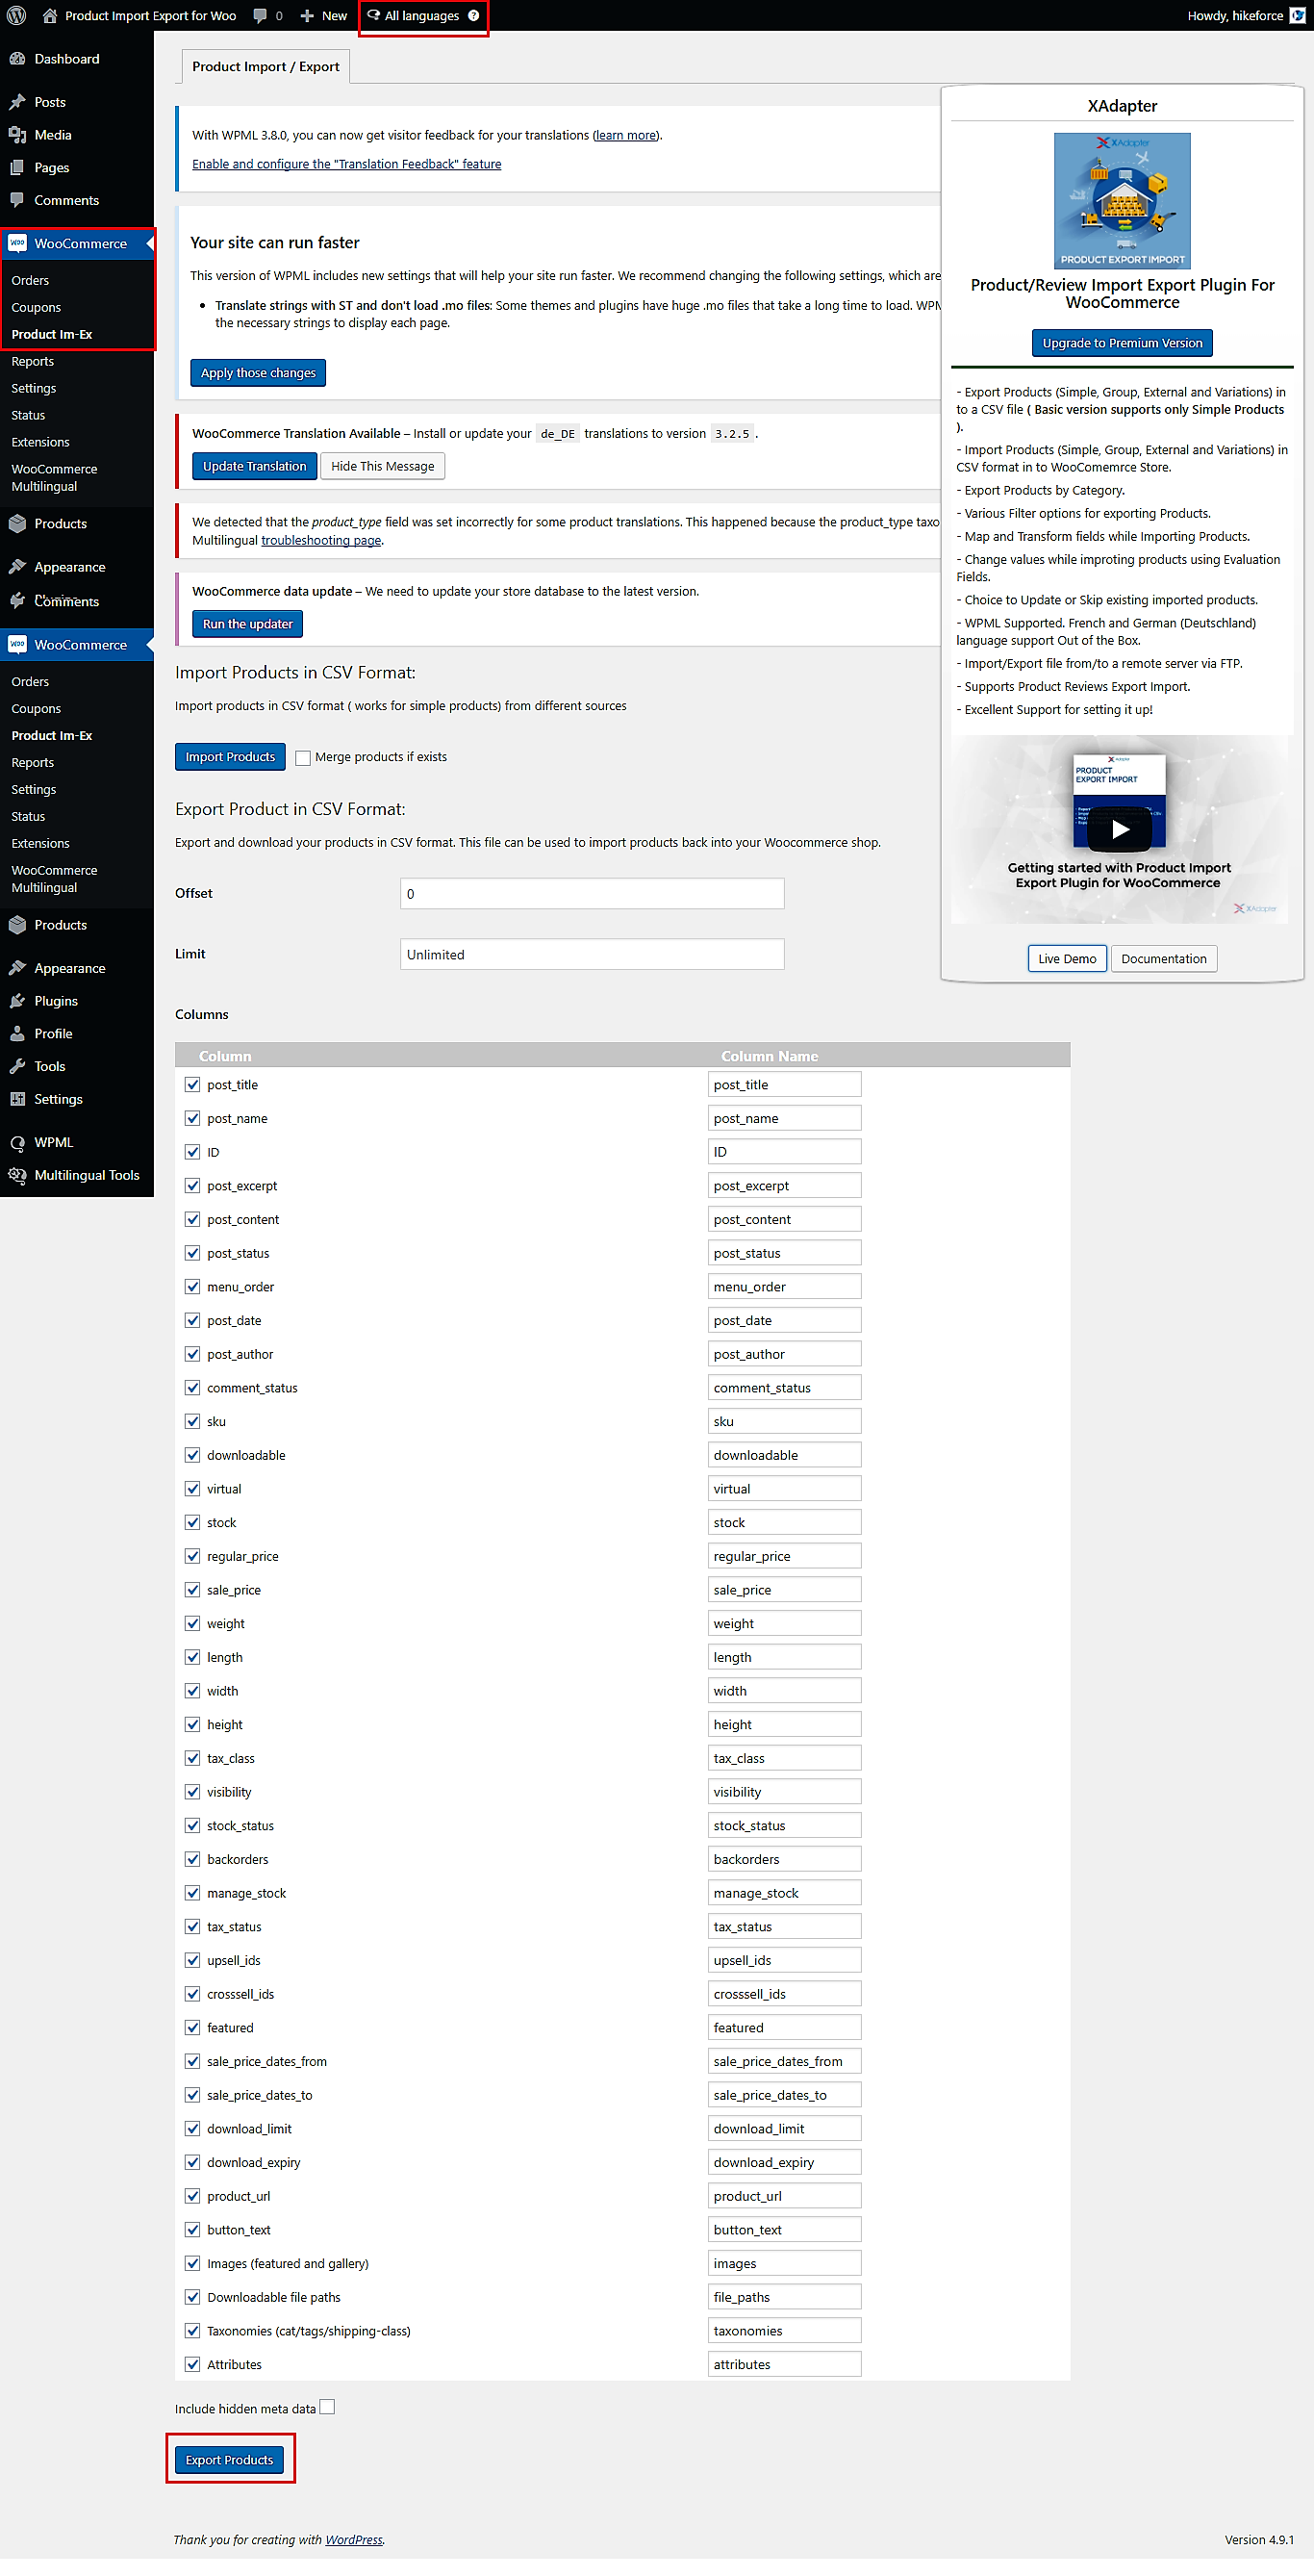The image size is (1314, 2576).
Task: Click the WPML icon in sidebar
Action: [x=17, y=1142]
